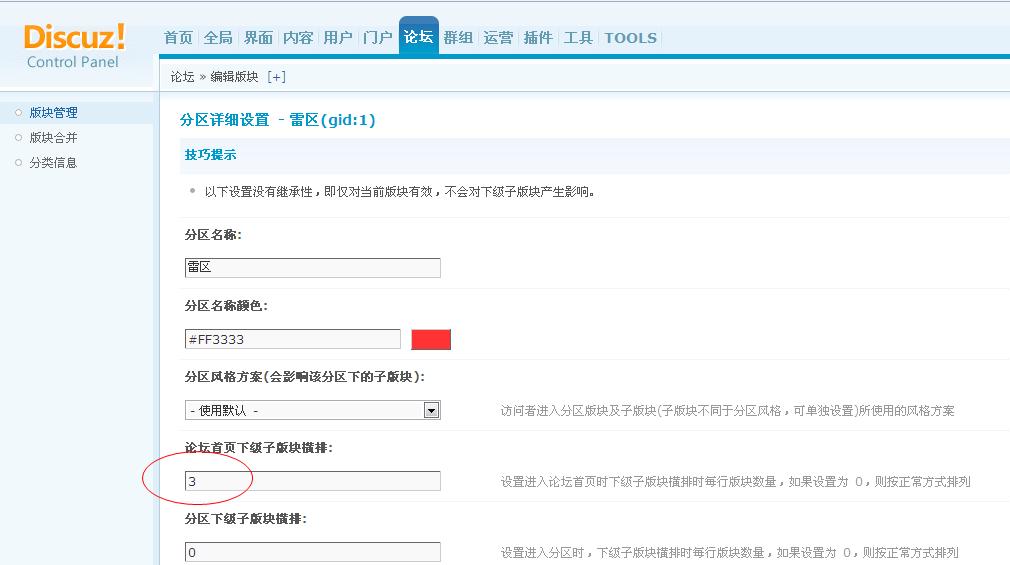Click the 技巧提示 heading

pyautogui.click(x=211, y=155)
